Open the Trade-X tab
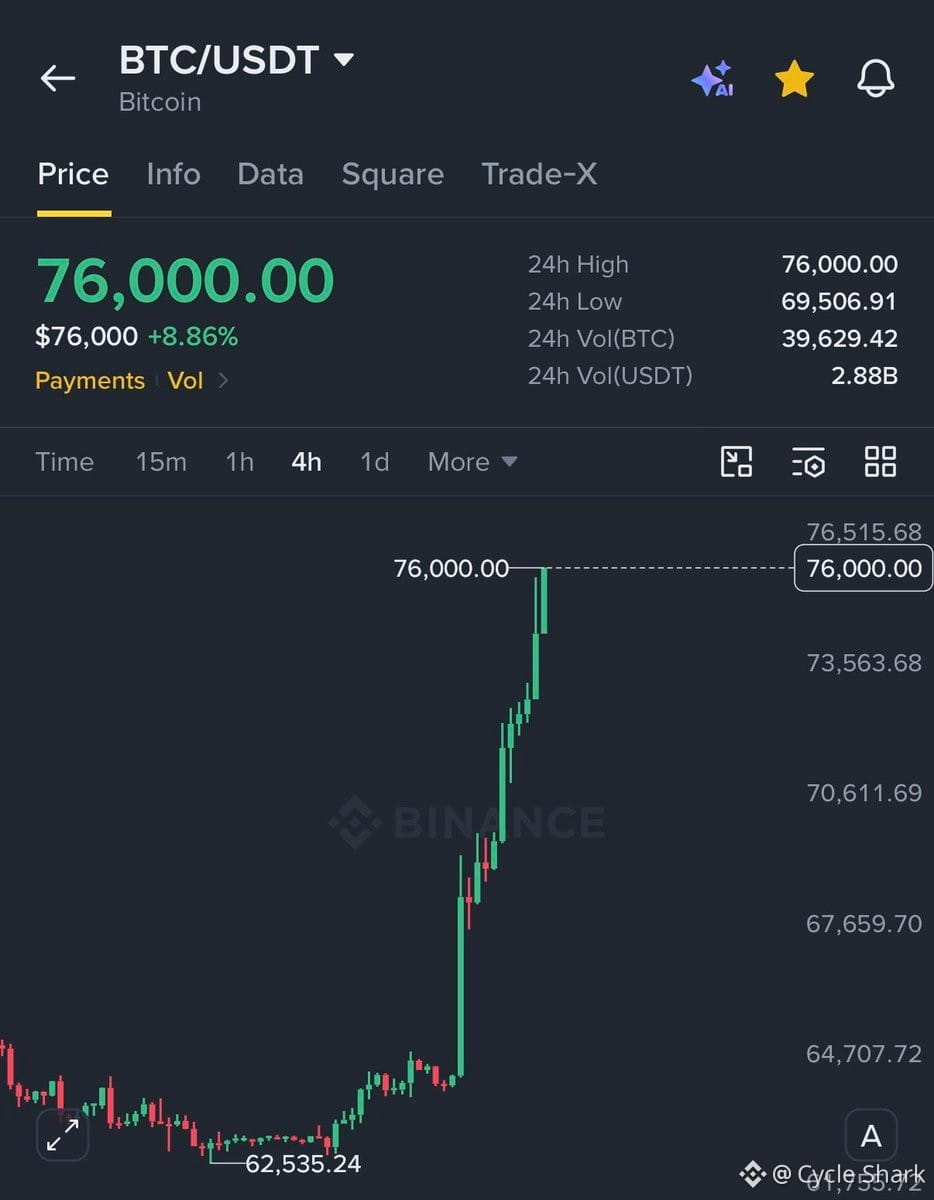Image resolution: width=934 pixels, height=1200 pixels. coord(539,174)
